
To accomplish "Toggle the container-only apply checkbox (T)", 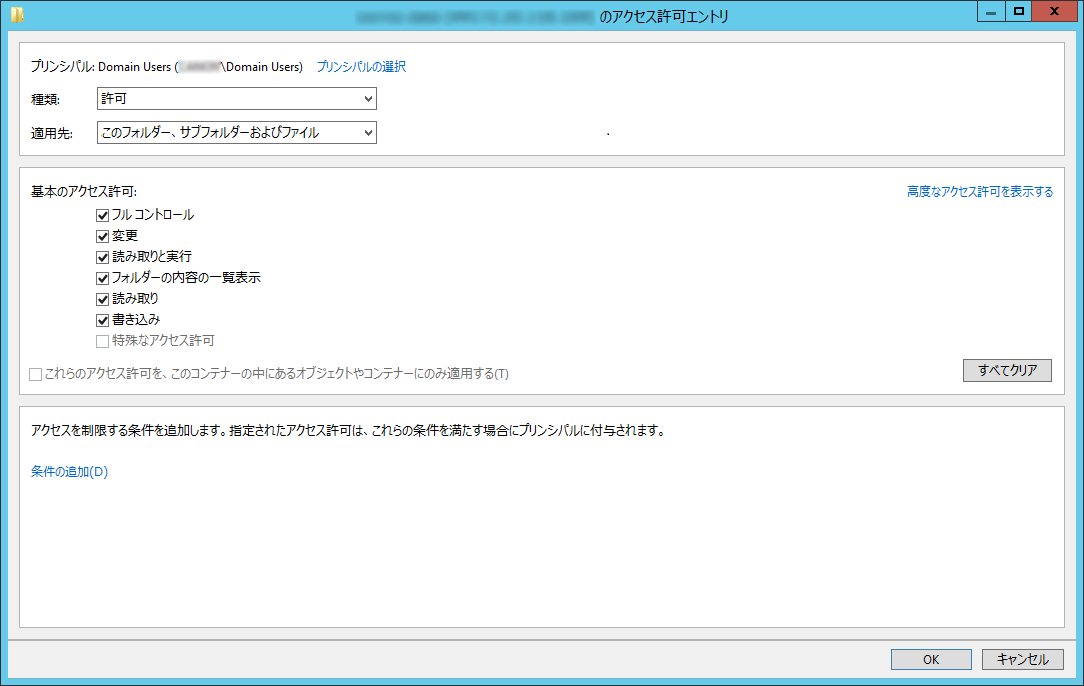I will 35,374.
